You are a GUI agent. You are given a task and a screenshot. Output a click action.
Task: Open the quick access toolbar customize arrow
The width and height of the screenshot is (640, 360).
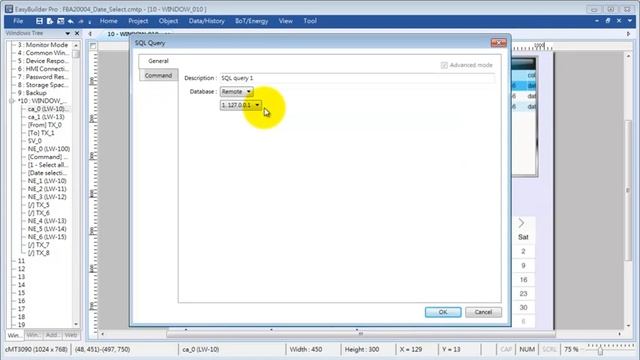point(90,22)
